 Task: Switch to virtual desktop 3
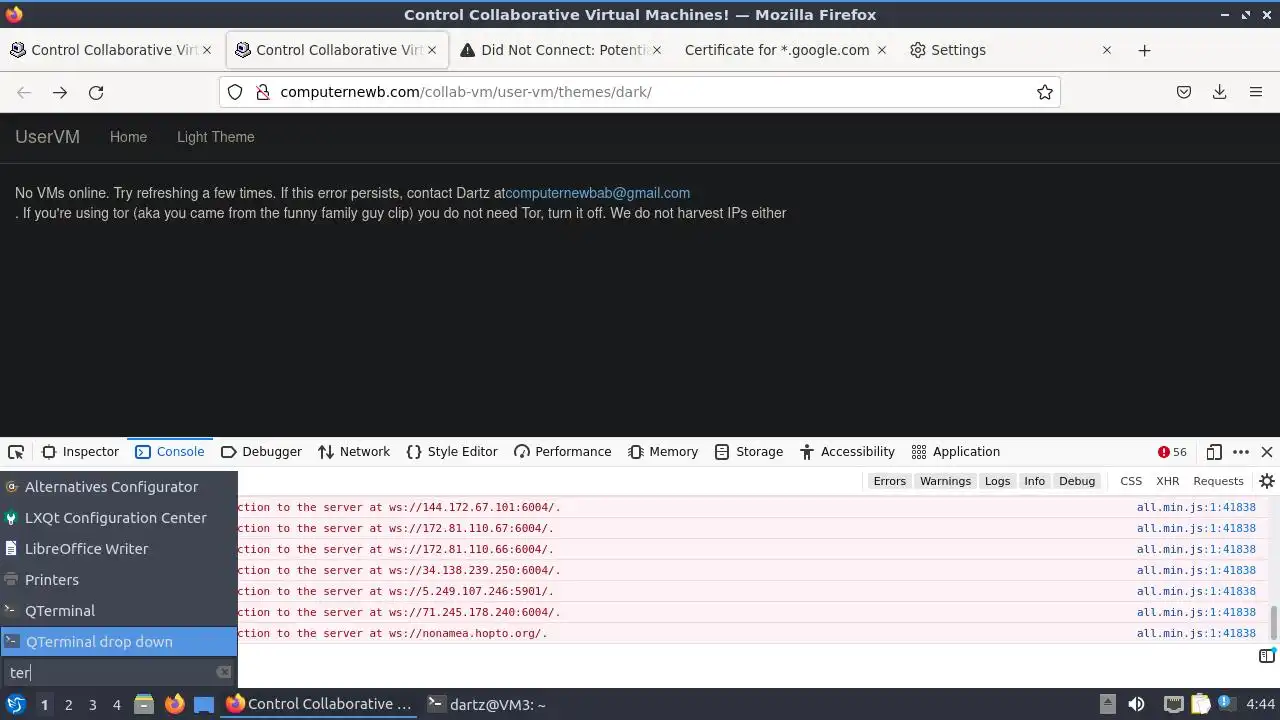click(93, 705)
